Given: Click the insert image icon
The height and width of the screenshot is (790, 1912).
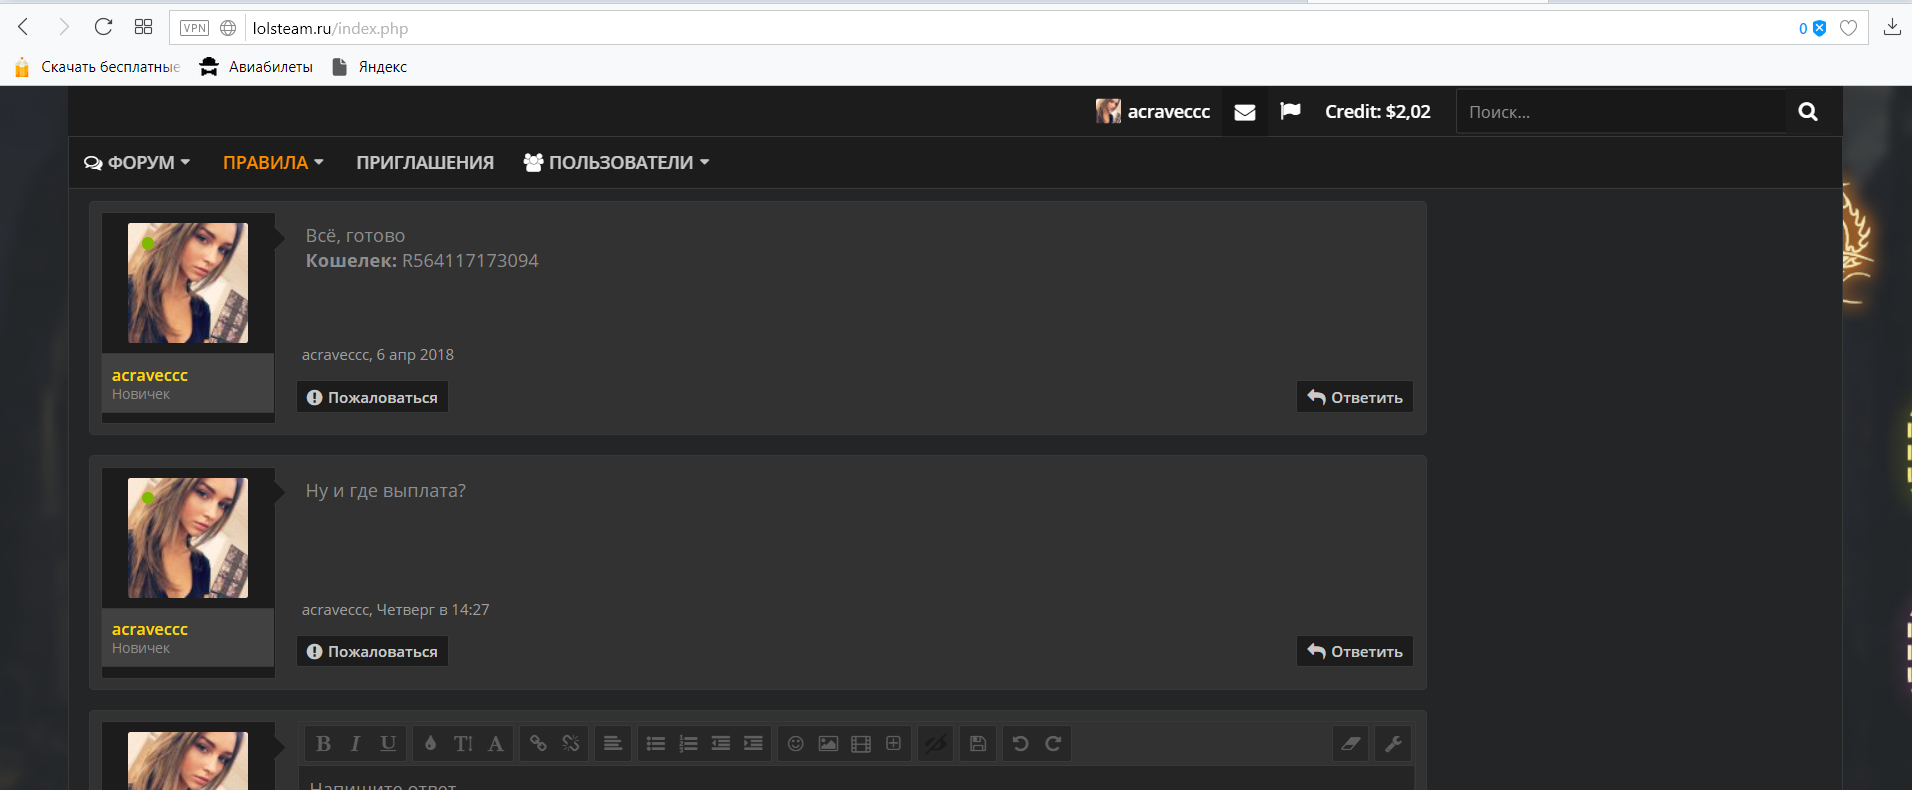Looking at the screenshot, I should [828, 744].
